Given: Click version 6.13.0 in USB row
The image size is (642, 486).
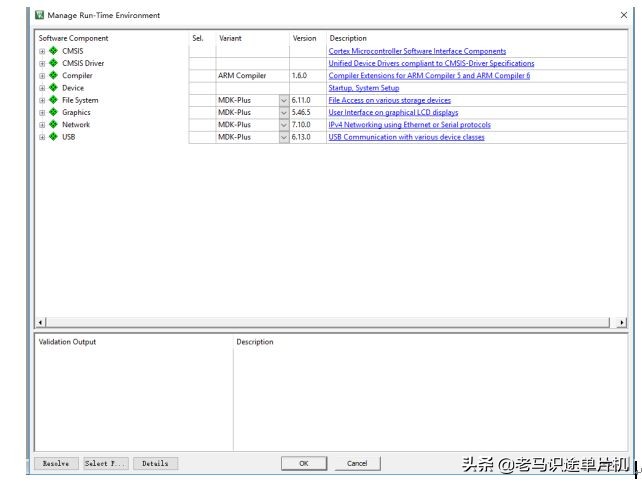Looking at the screenshot, I should click(x=301, y=137).
